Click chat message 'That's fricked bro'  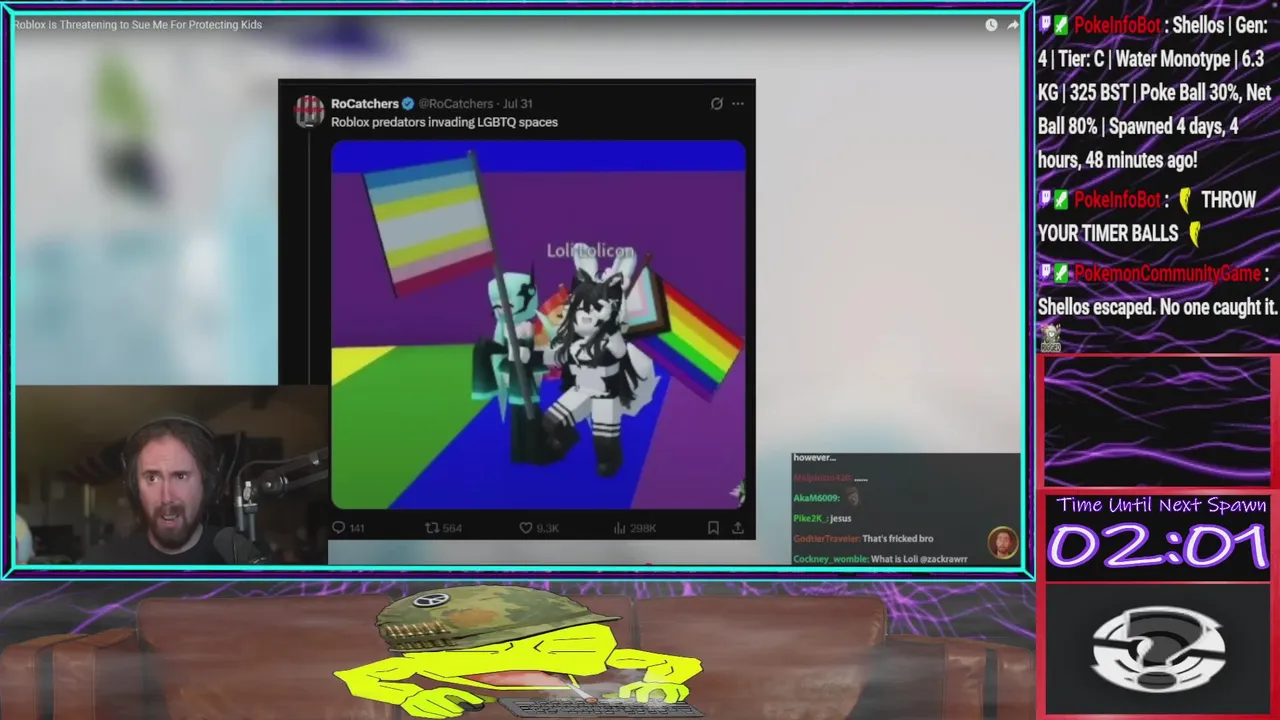pyautogui.click(x=897, y=539)
